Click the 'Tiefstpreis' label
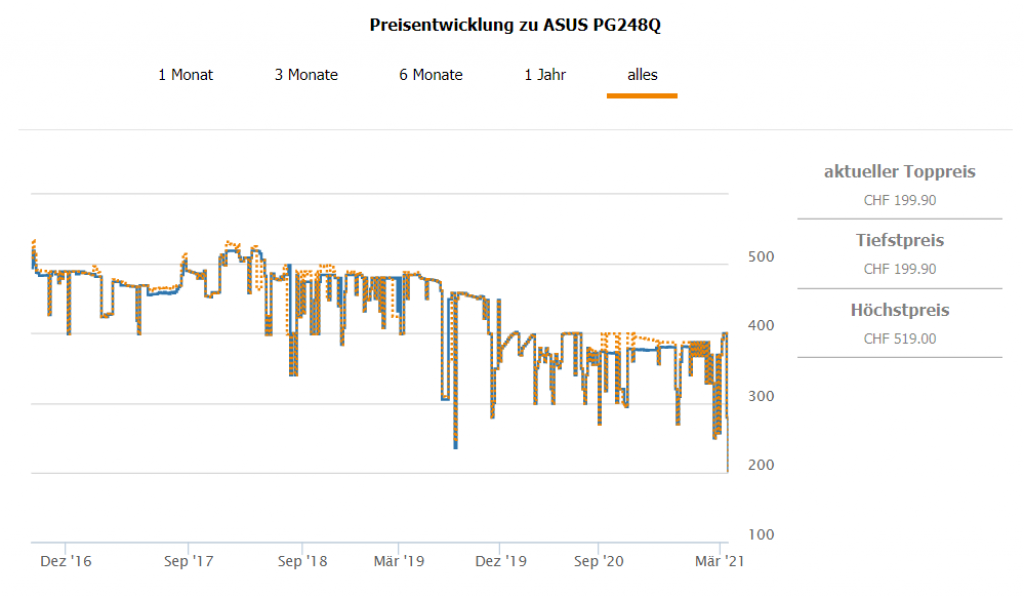 pyautogui.click(x=899, y=241)
